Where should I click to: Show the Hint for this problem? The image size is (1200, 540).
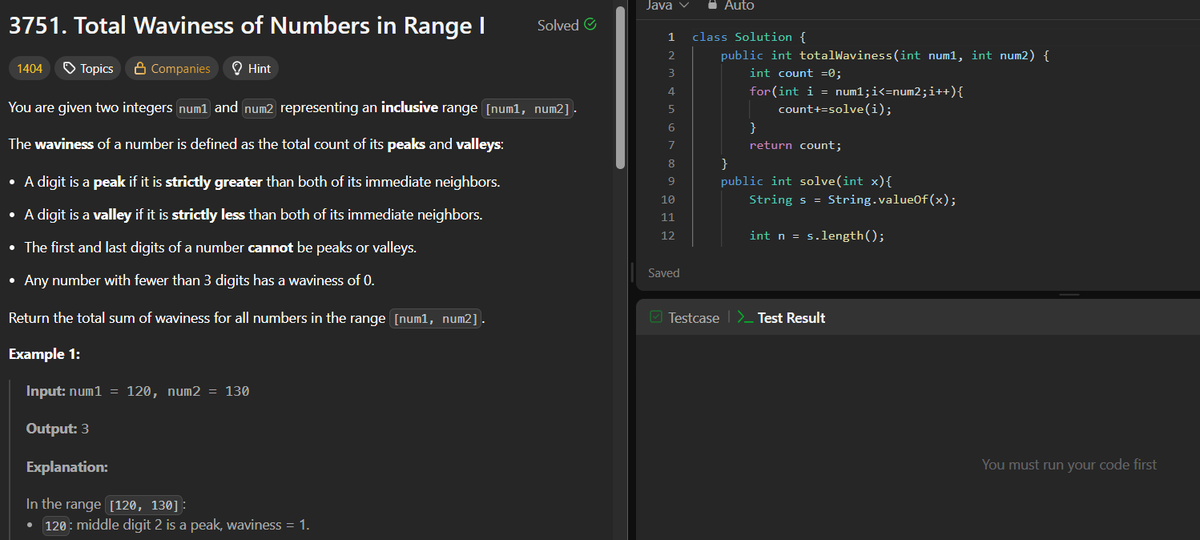point(251,68)
